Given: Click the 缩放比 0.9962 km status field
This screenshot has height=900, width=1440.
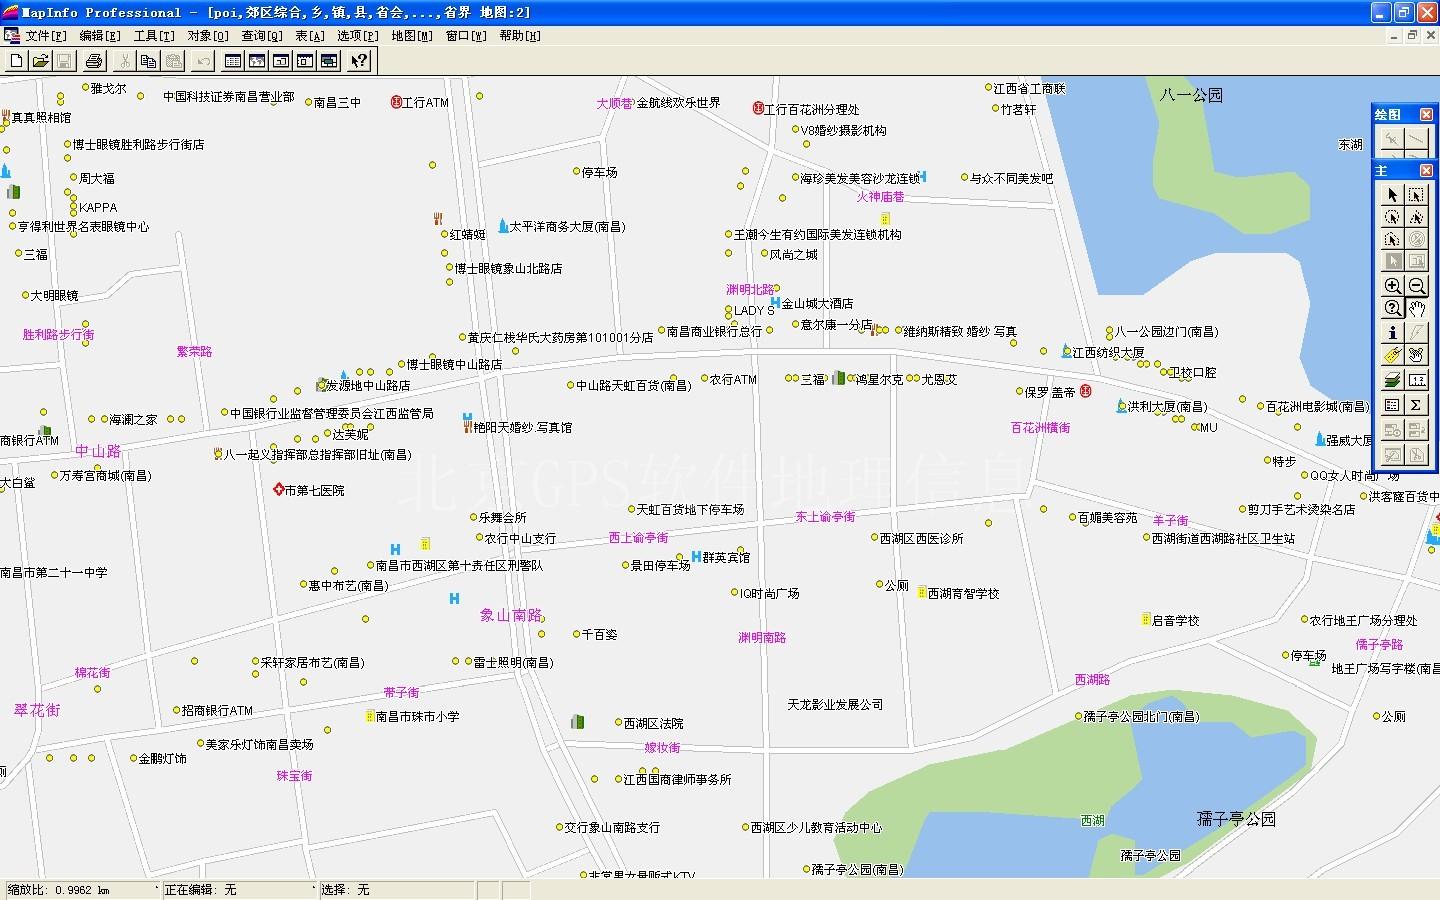Looking at the screenshot, I should [x=82, y=890].
